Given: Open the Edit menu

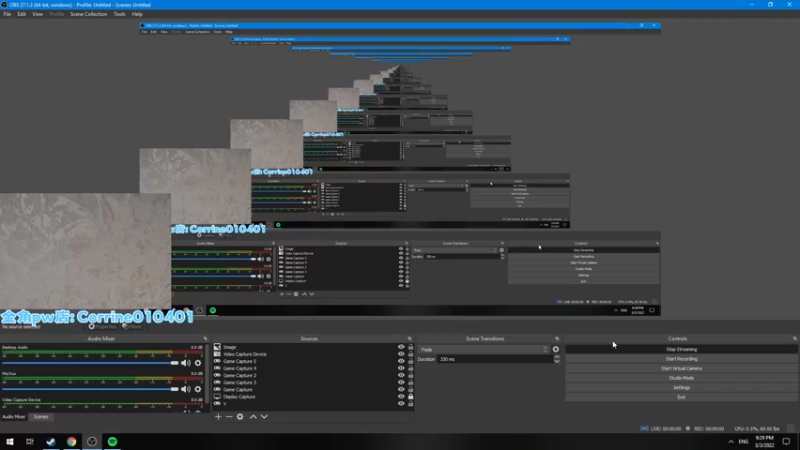Looking at the screenshot, I should (x=21, y=14).
